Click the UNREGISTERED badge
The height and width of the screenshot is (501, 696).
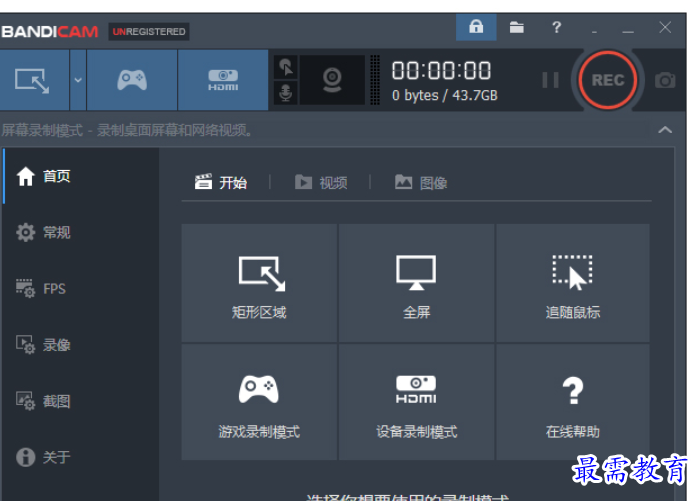pyautogui.click(x=149, y=32)
